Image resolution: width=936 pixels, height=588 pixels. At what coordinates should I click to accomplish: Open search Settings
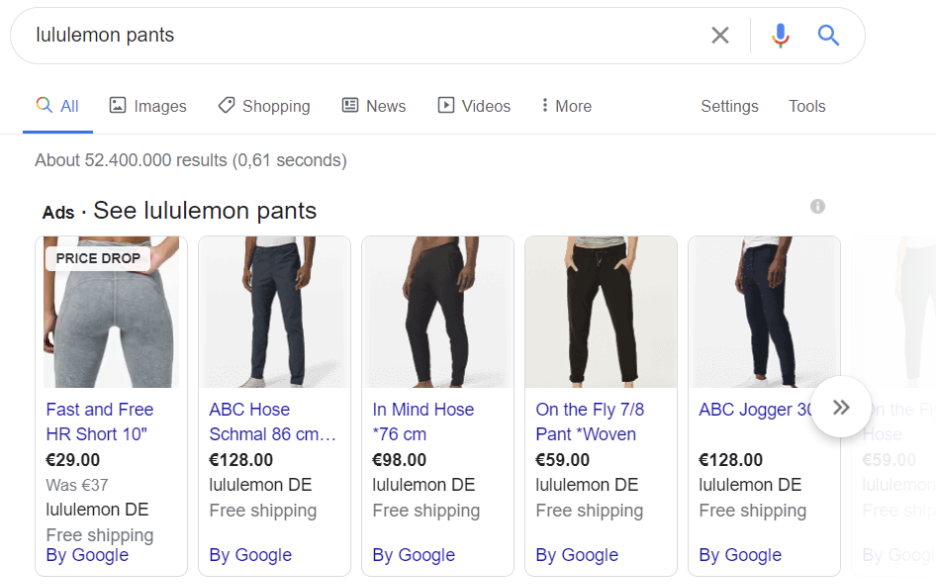[x=729, y=106]
